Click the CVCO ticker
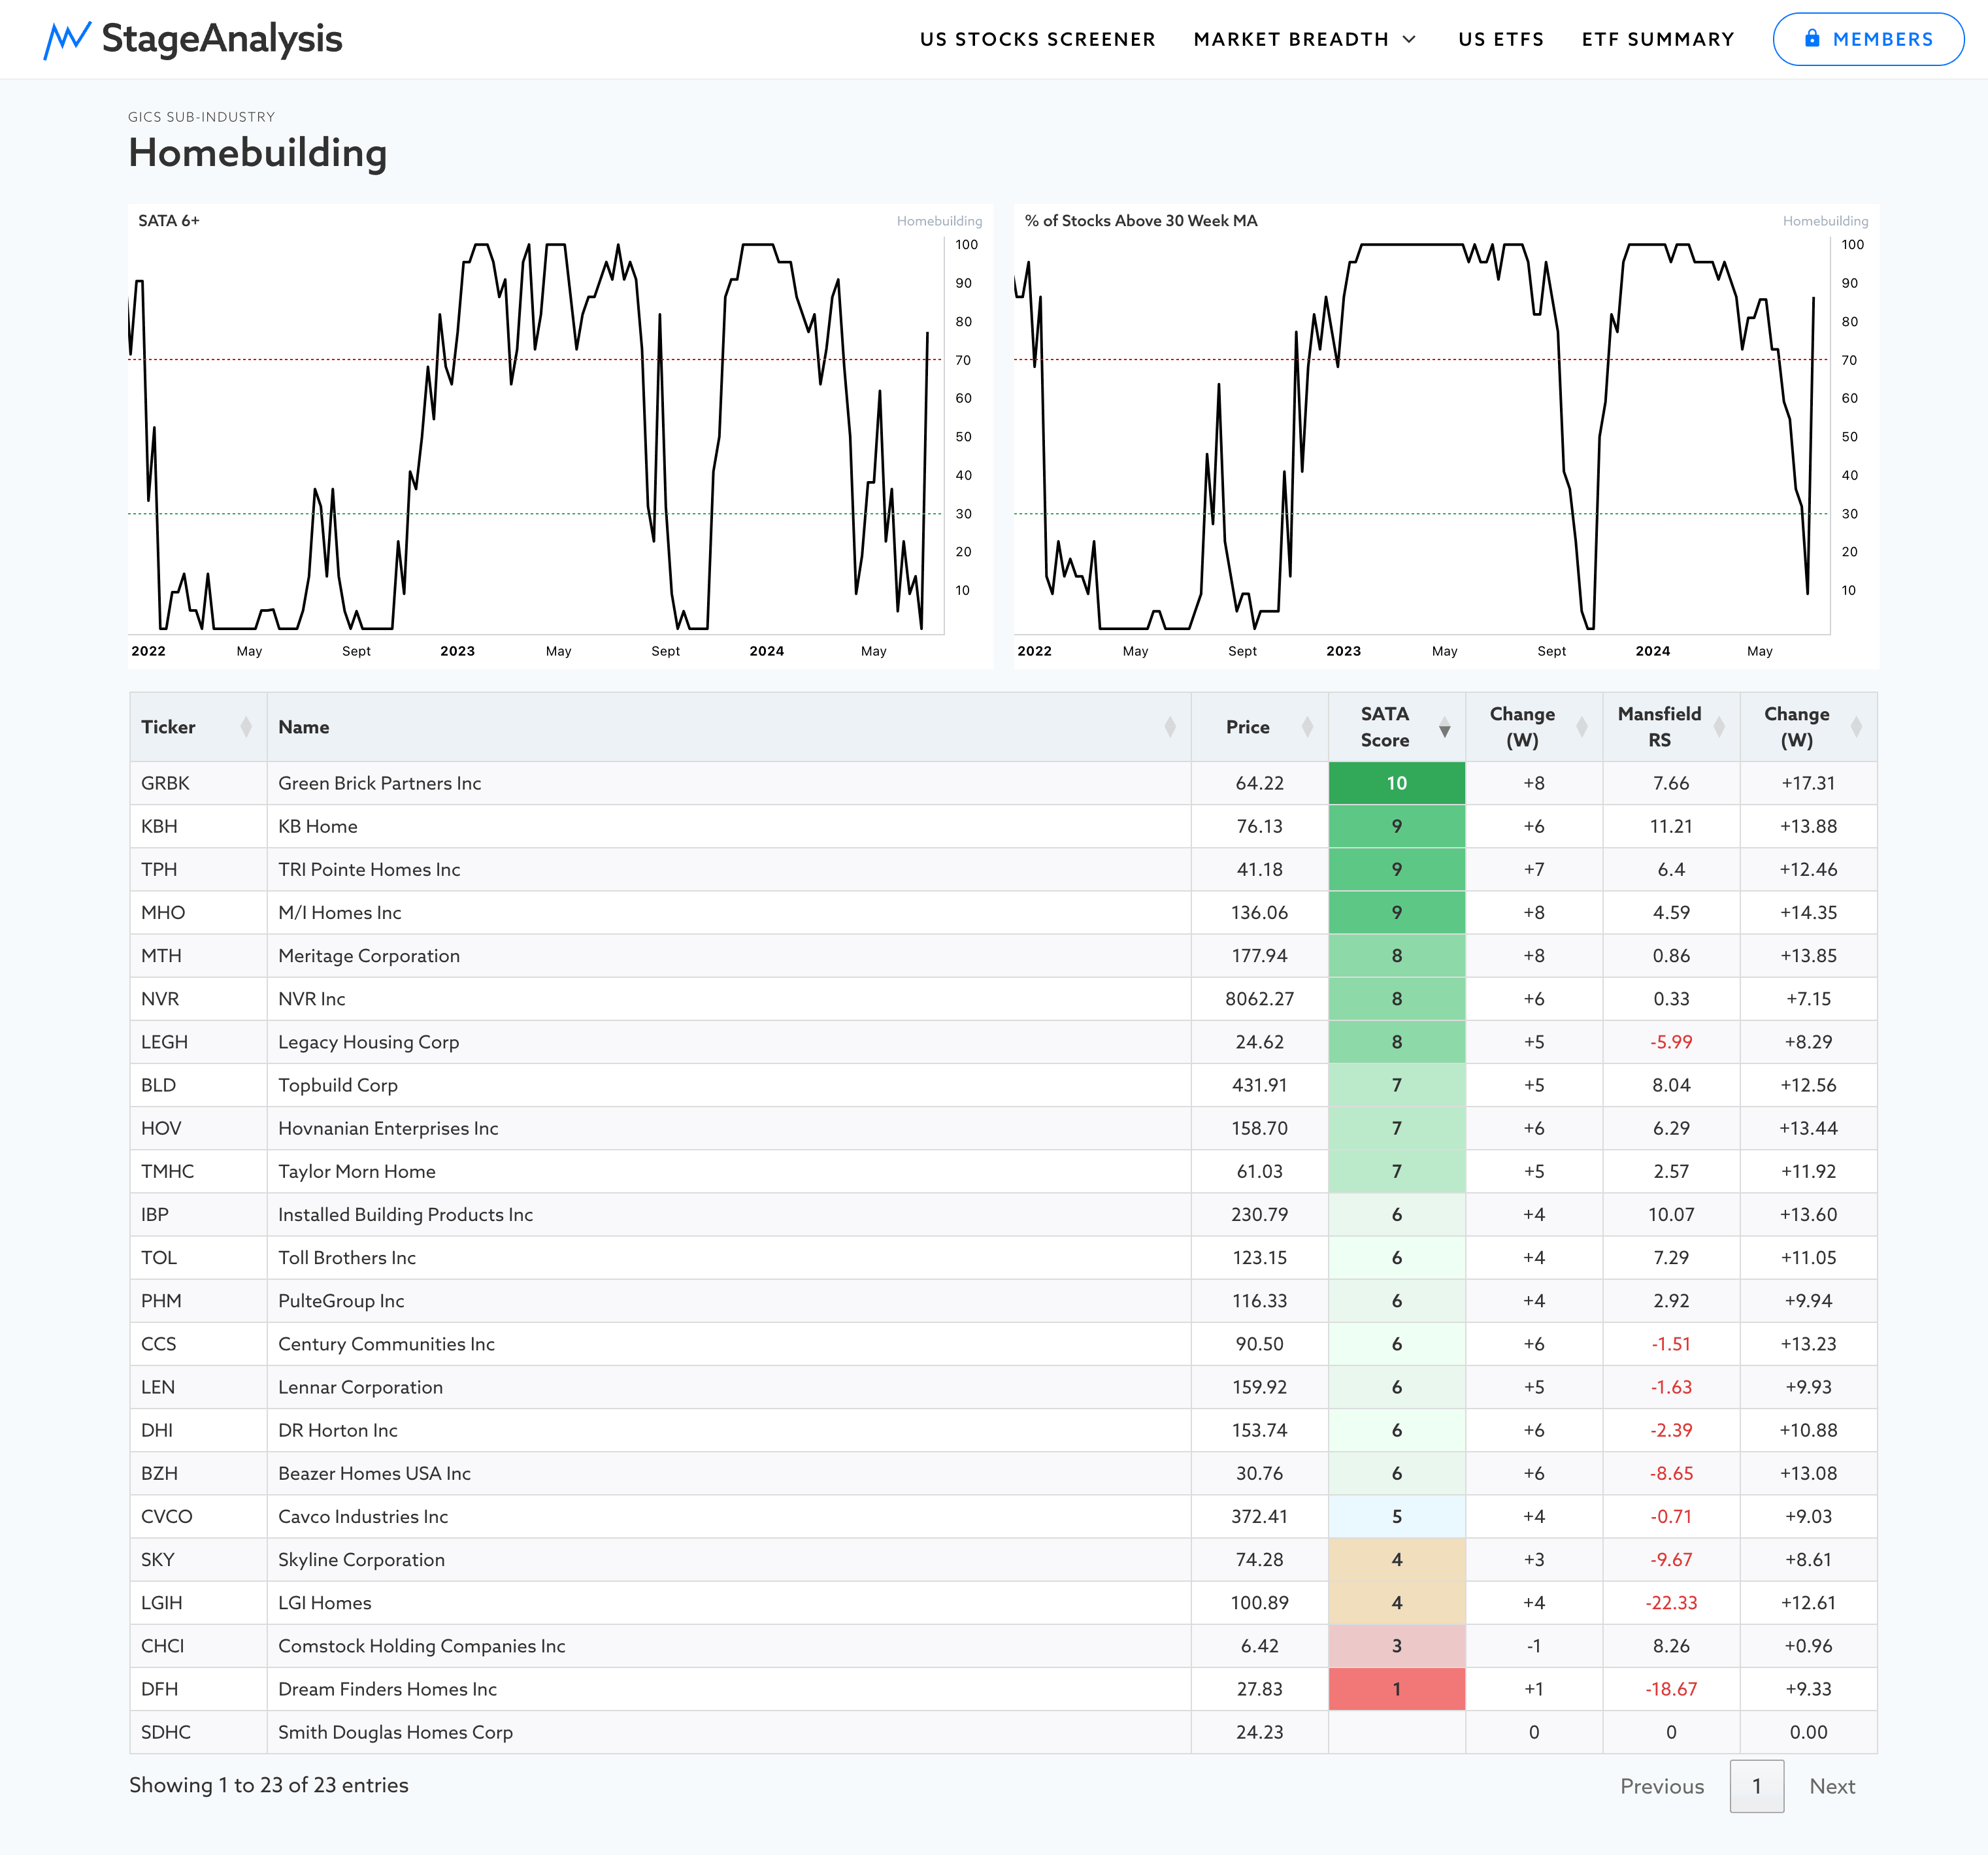 click(x=166, y=1516)
